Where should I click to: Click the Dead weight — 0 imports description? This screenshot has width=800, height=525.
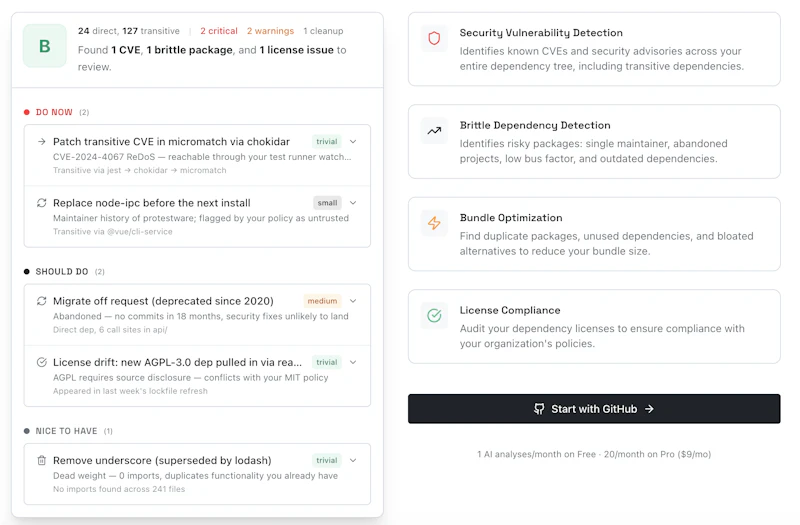[195, 476]
